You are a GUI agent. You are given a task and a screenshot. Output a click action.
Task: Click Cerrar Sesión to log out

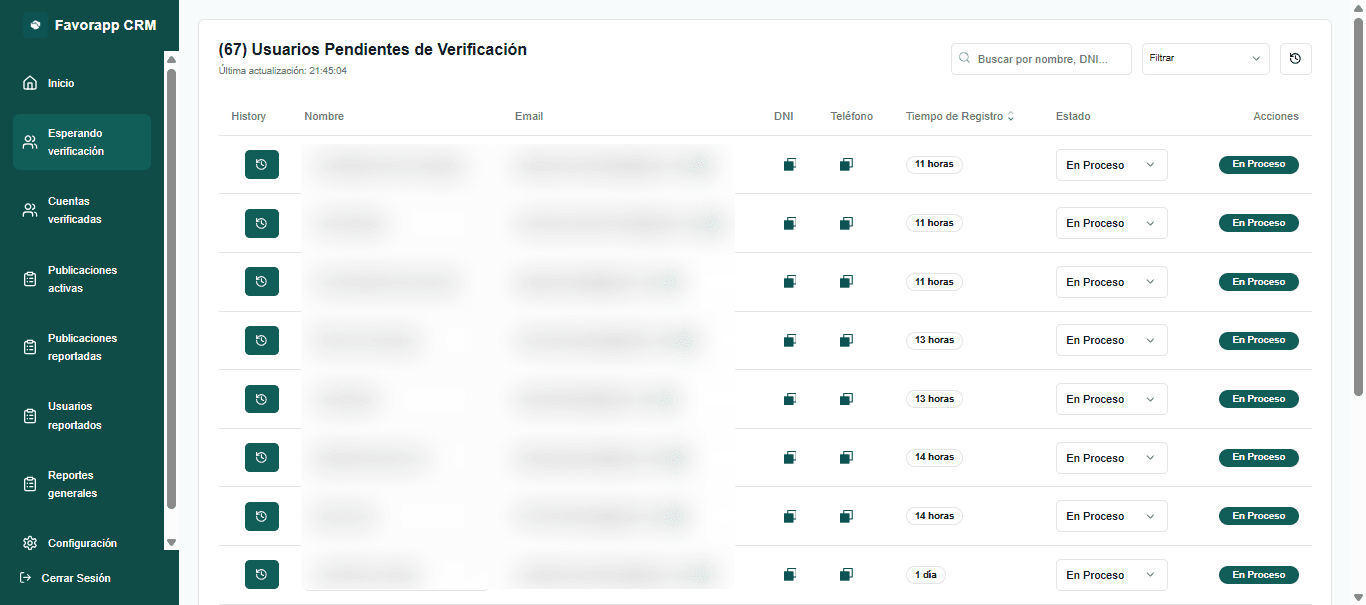pos(75,577)
